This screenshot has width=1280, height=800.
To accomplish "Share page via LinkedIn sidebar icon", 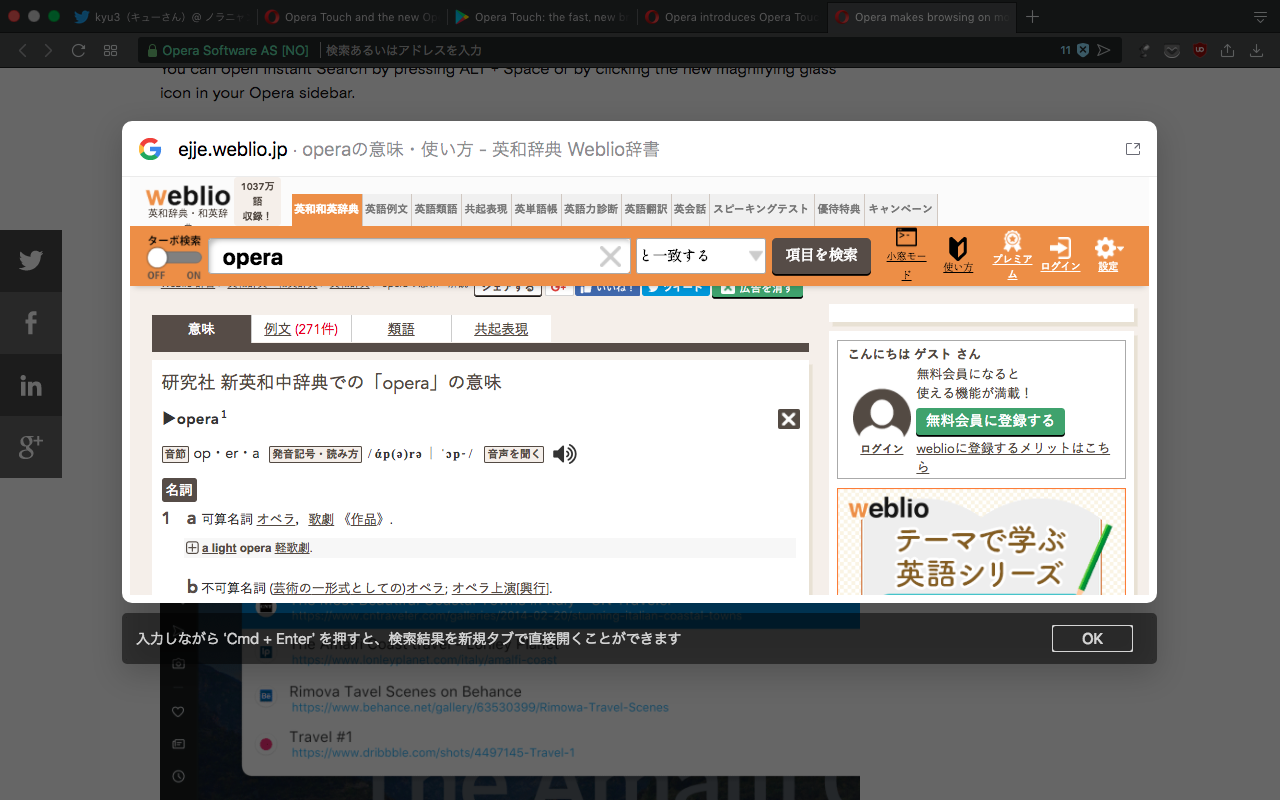I will tap(31, 385).
